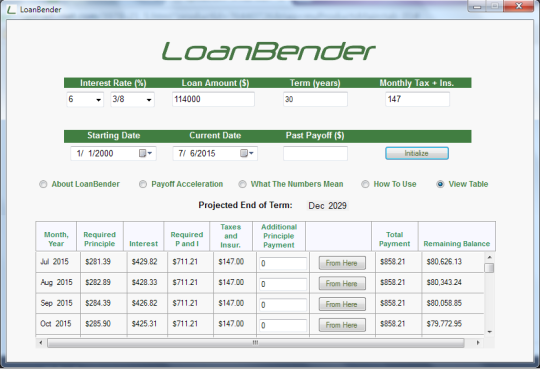Click additional principle payment field for Sep 2015
Viewport: 540px width, 369px height.
pos(283,305)
